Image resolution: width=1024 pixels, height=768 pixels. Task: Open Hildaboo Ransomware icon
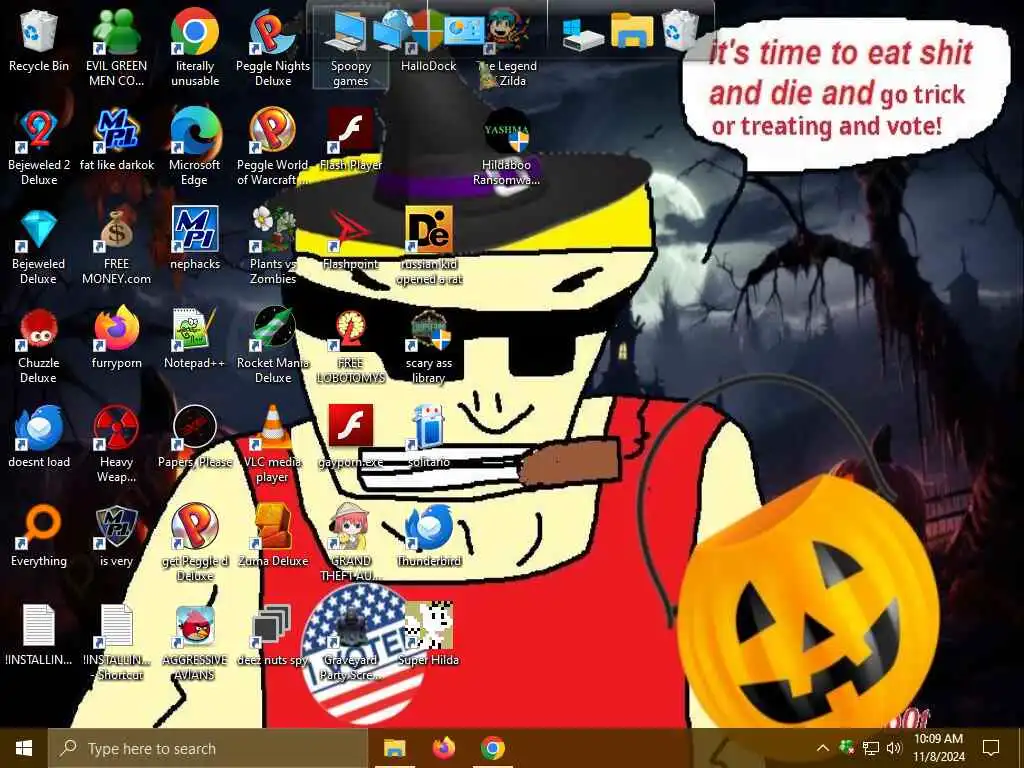point(507,147)
